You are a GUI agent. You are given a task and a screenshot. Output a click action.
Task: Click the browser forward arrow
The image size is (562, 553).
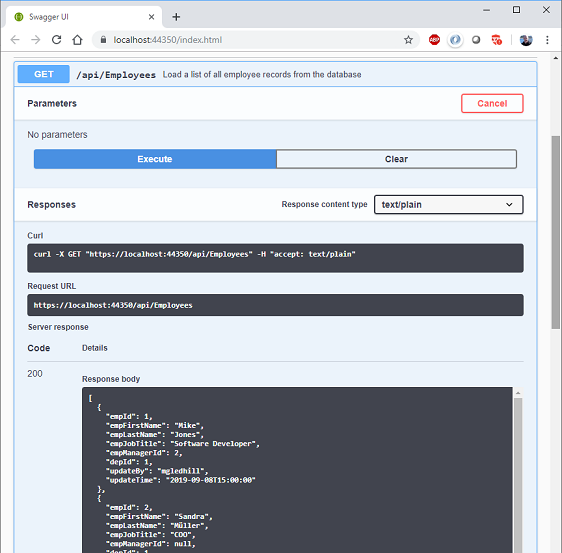tap(36, 40)
